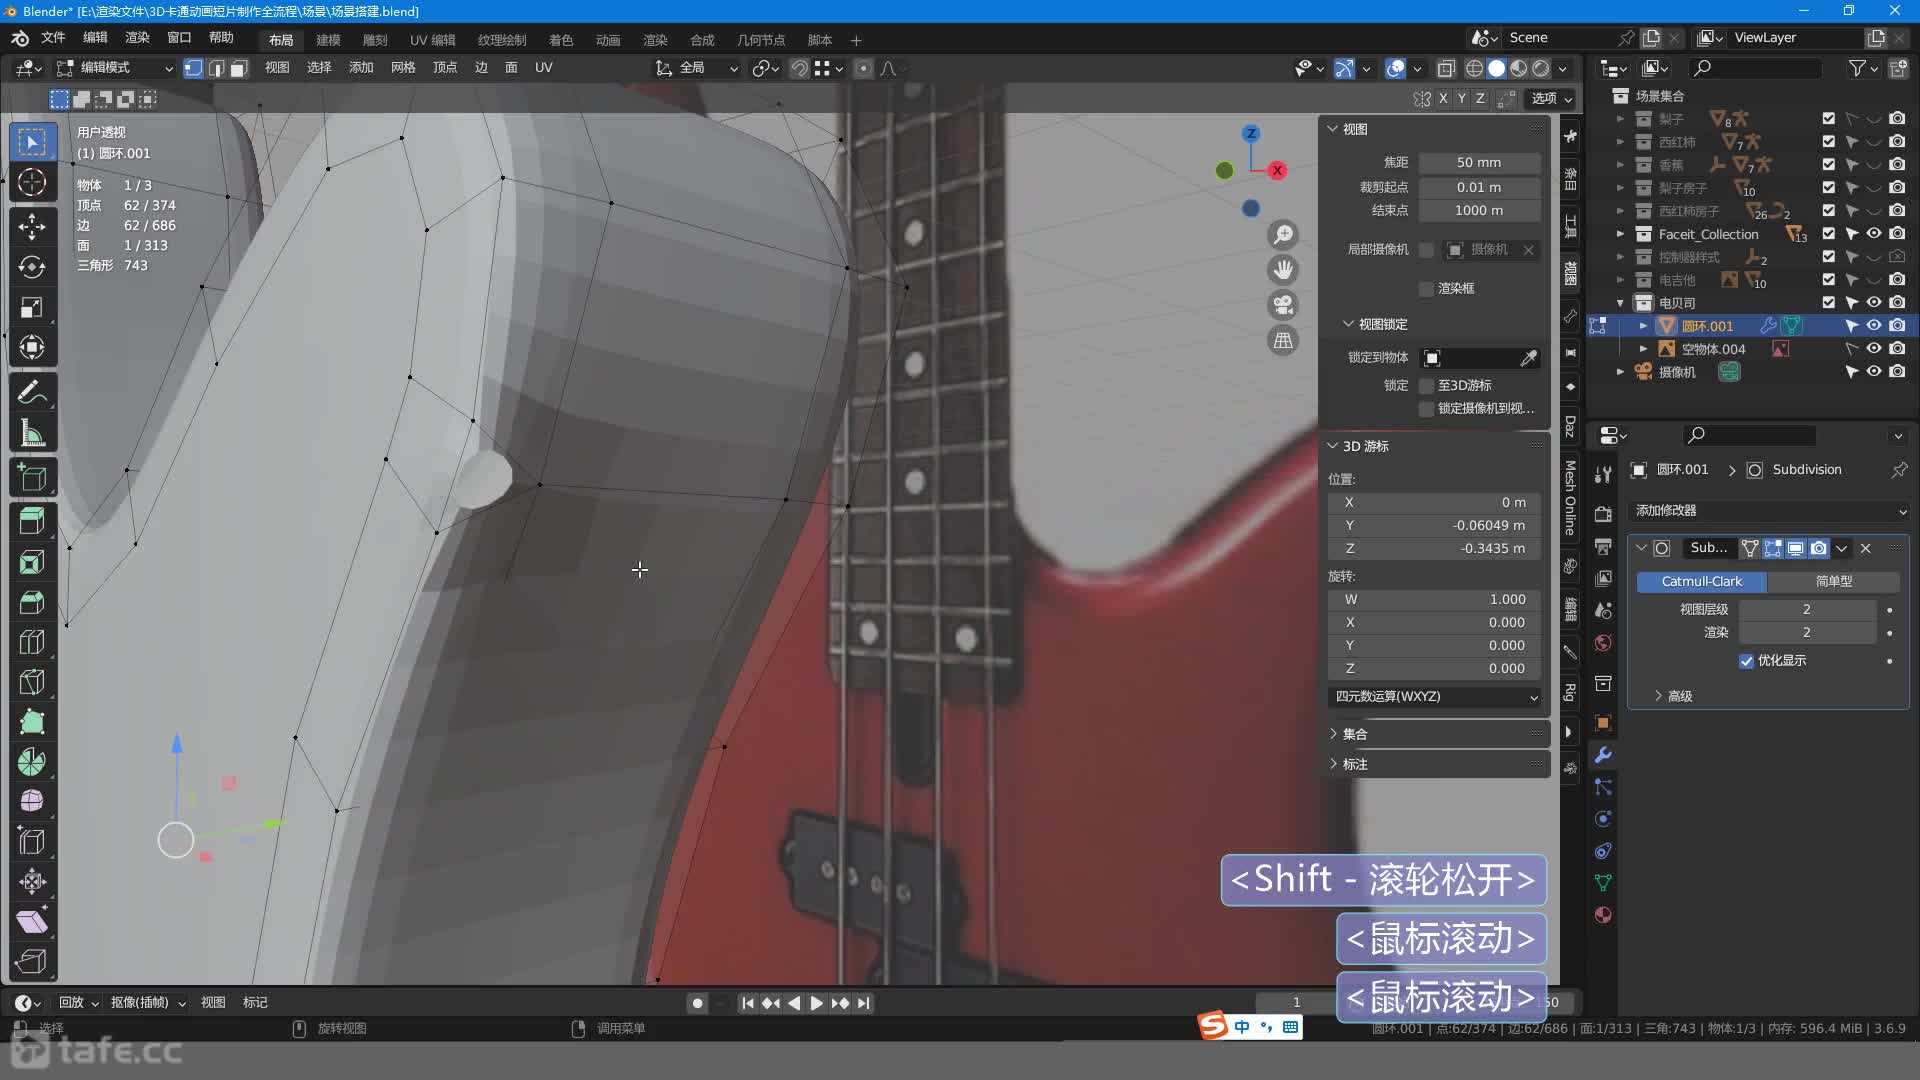Hide 圆环.001 with its eye icon

click(1874, 326)
